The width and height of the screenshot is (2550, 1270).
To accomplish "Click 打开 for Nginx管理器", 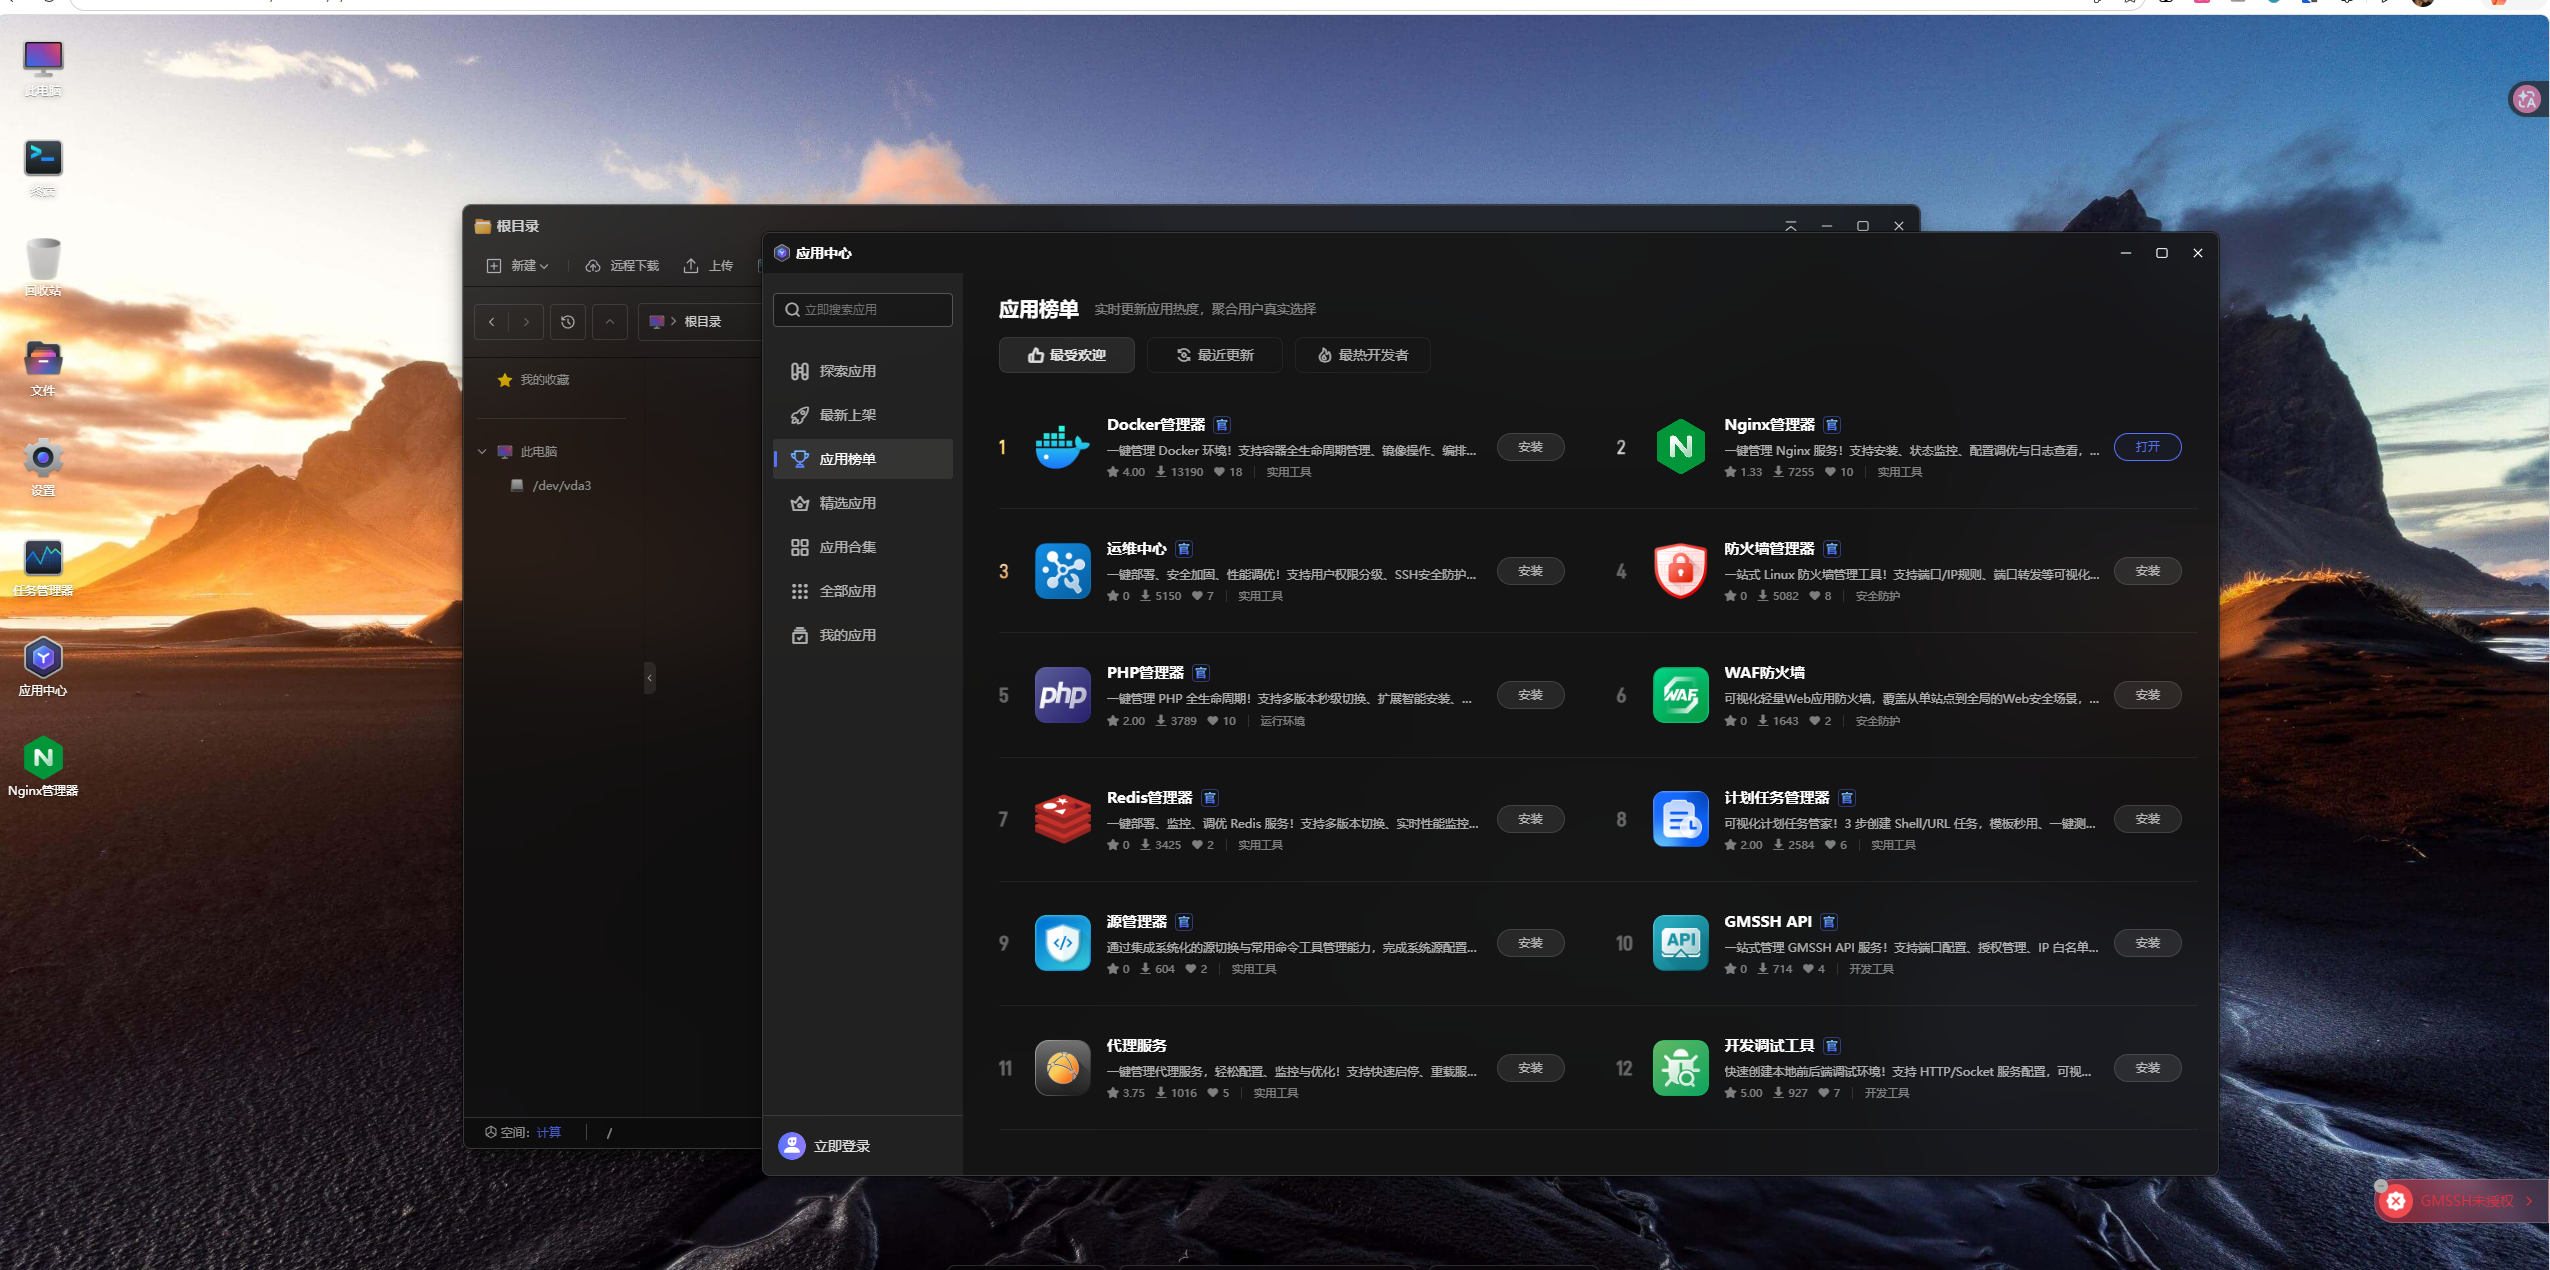I will click(x=2147, y=447).
